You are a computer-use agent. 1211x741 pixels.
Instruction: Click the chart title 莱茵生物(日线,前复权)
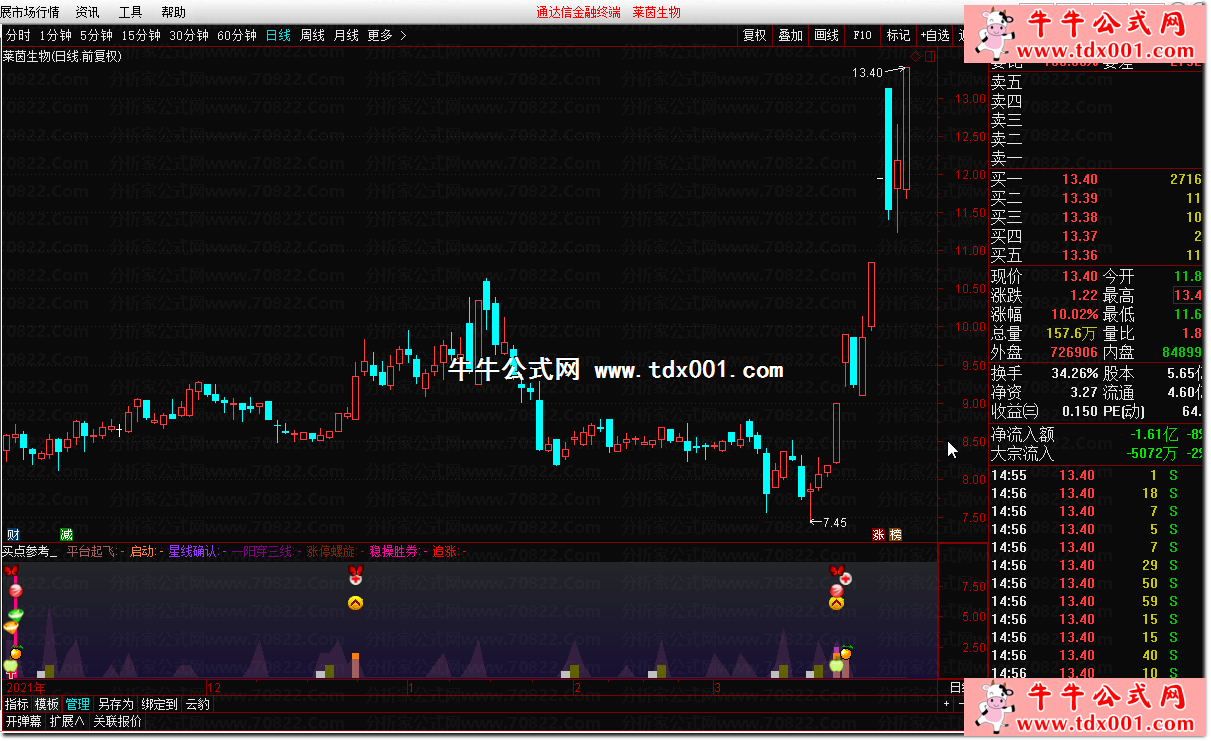click(63, 56)
